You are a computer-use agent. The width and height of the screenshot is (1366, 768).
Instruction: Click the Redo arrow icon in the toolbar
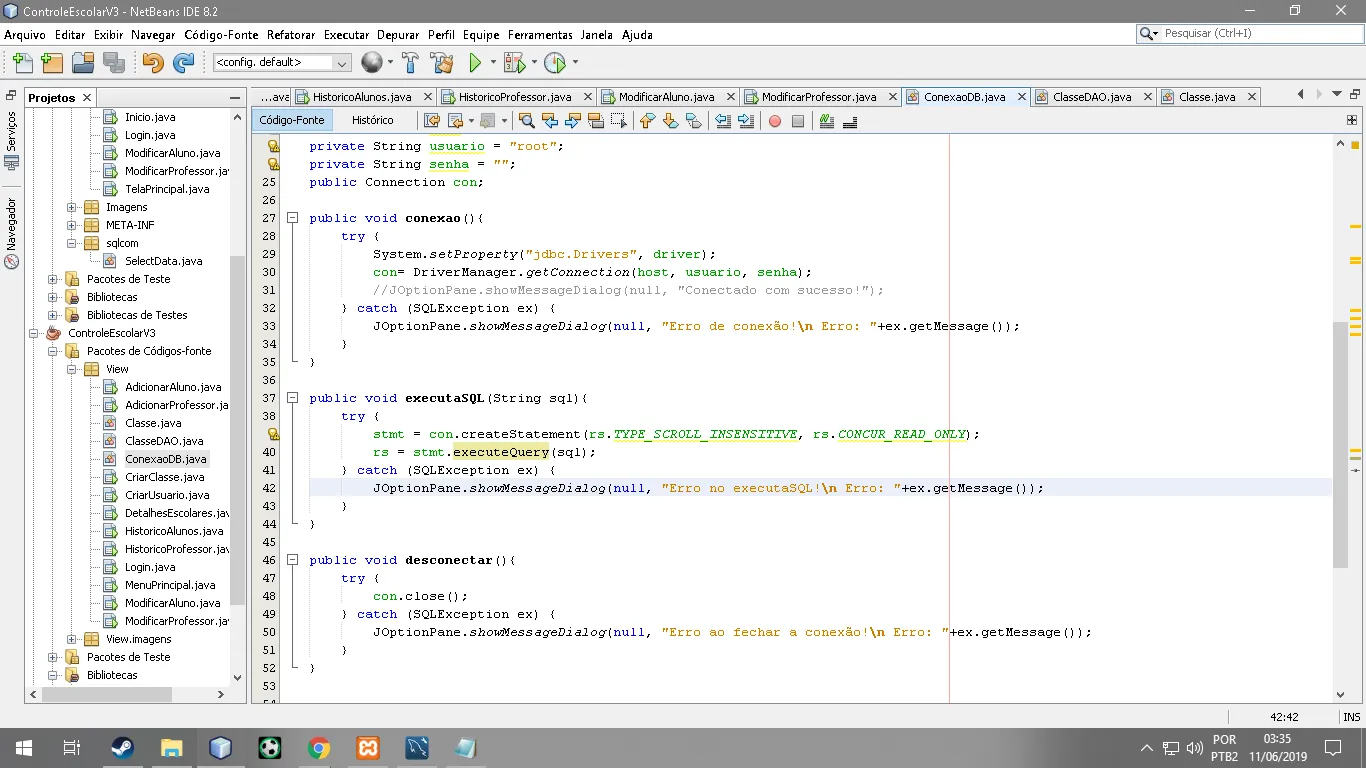(183, 63)
